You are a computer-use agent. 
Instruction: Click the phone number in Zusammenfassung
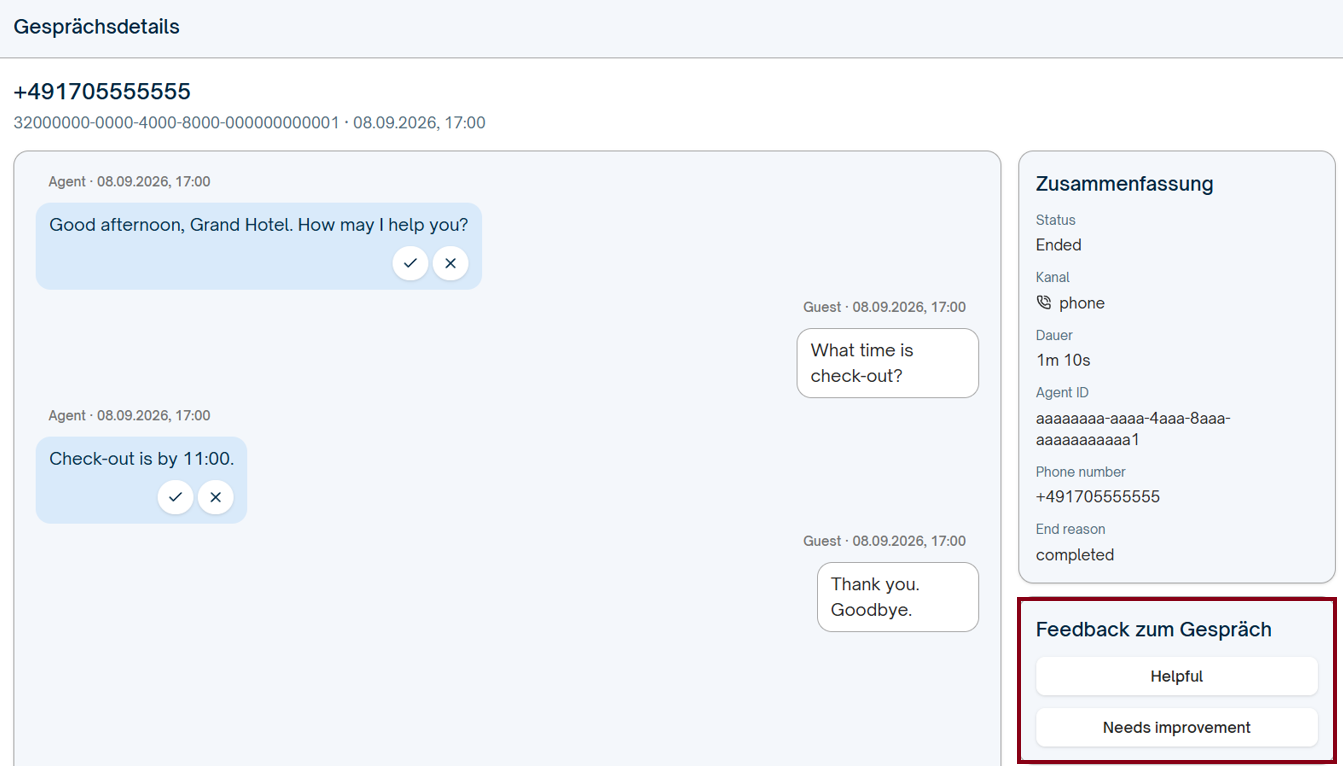click(1097, 497)
